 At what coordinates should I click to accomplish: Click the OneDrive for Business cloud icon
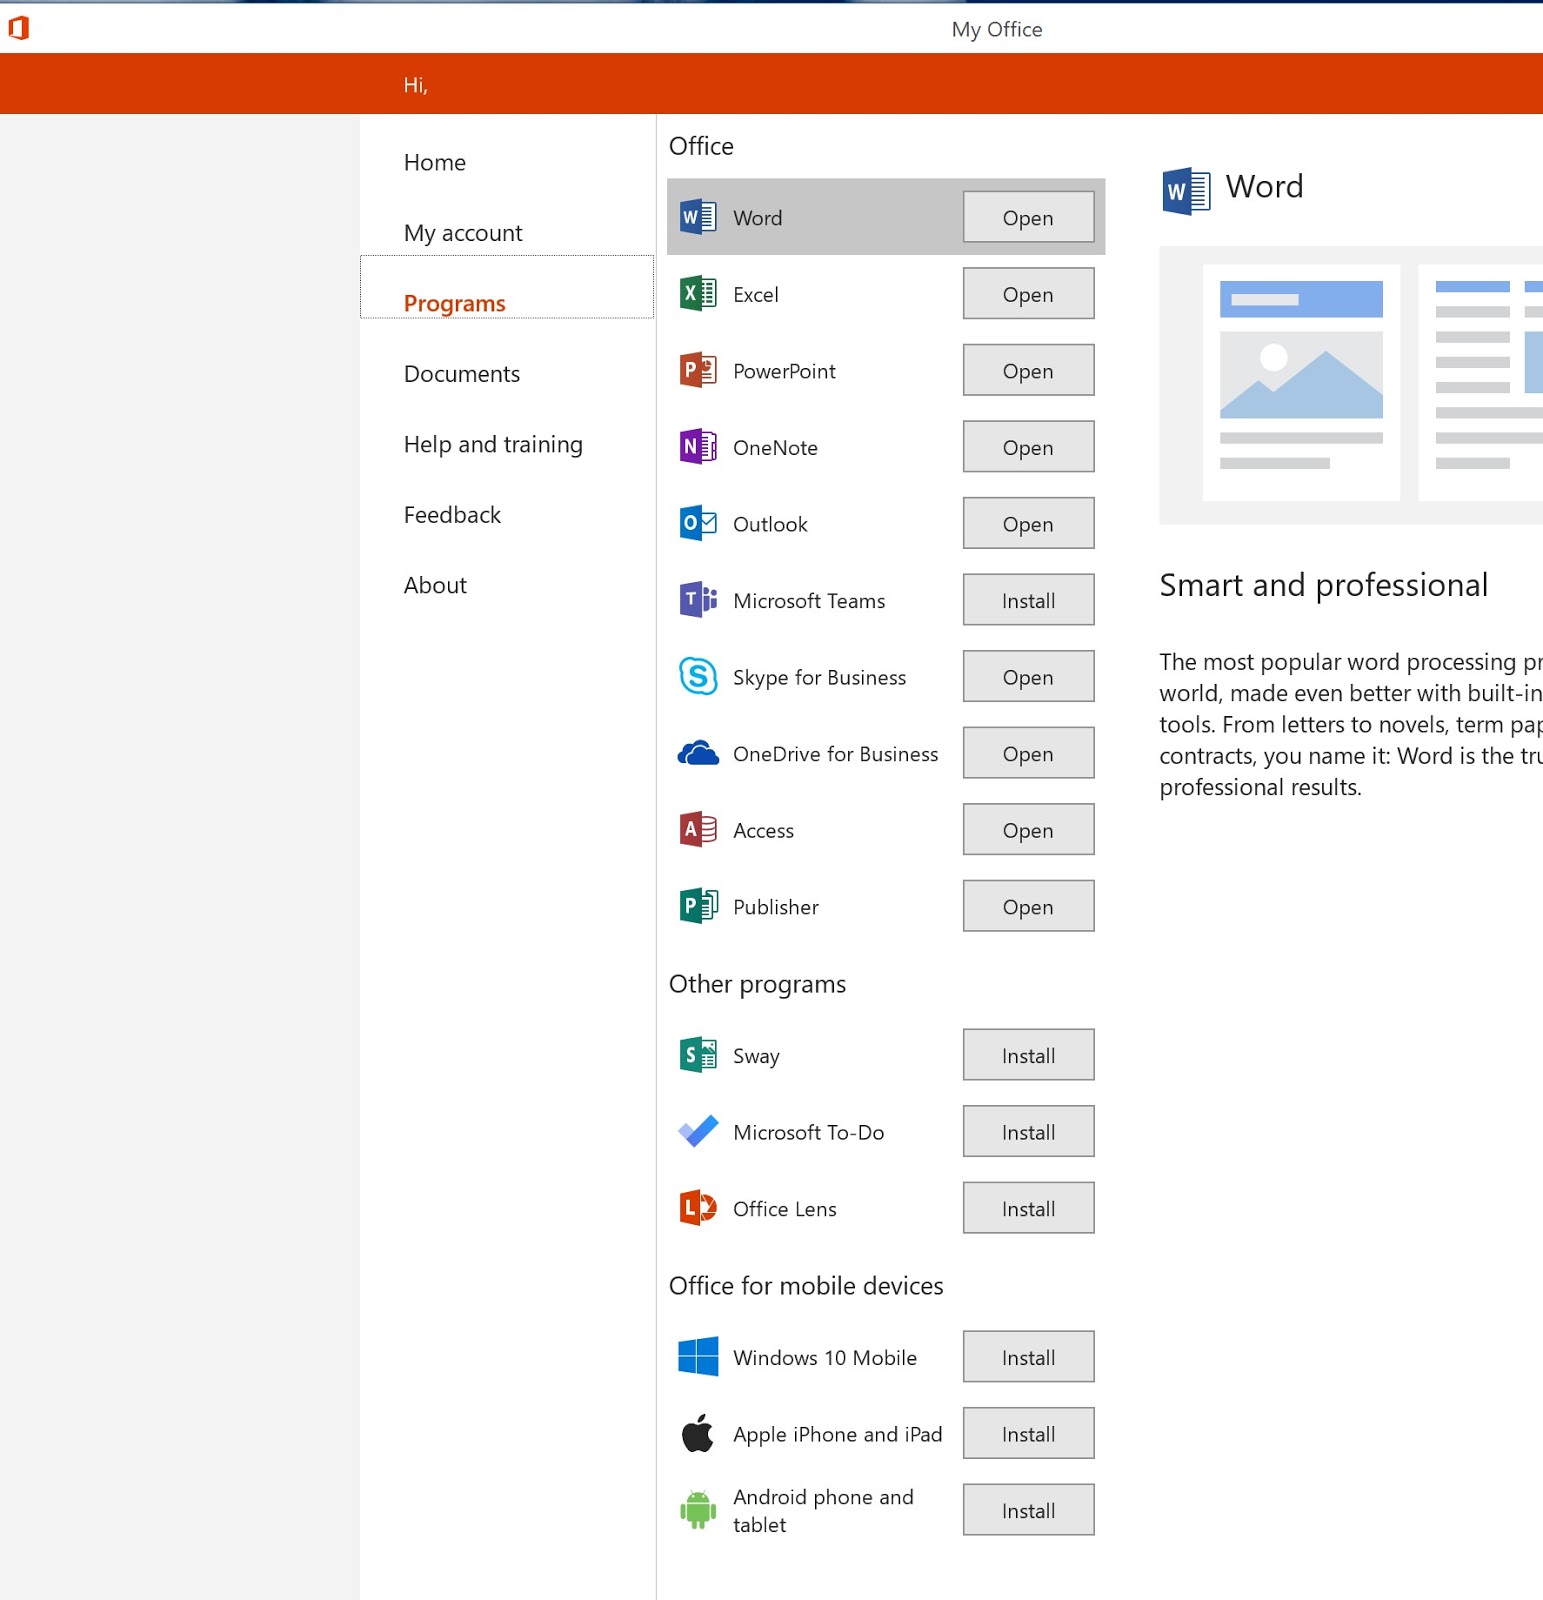pos(698,753)
